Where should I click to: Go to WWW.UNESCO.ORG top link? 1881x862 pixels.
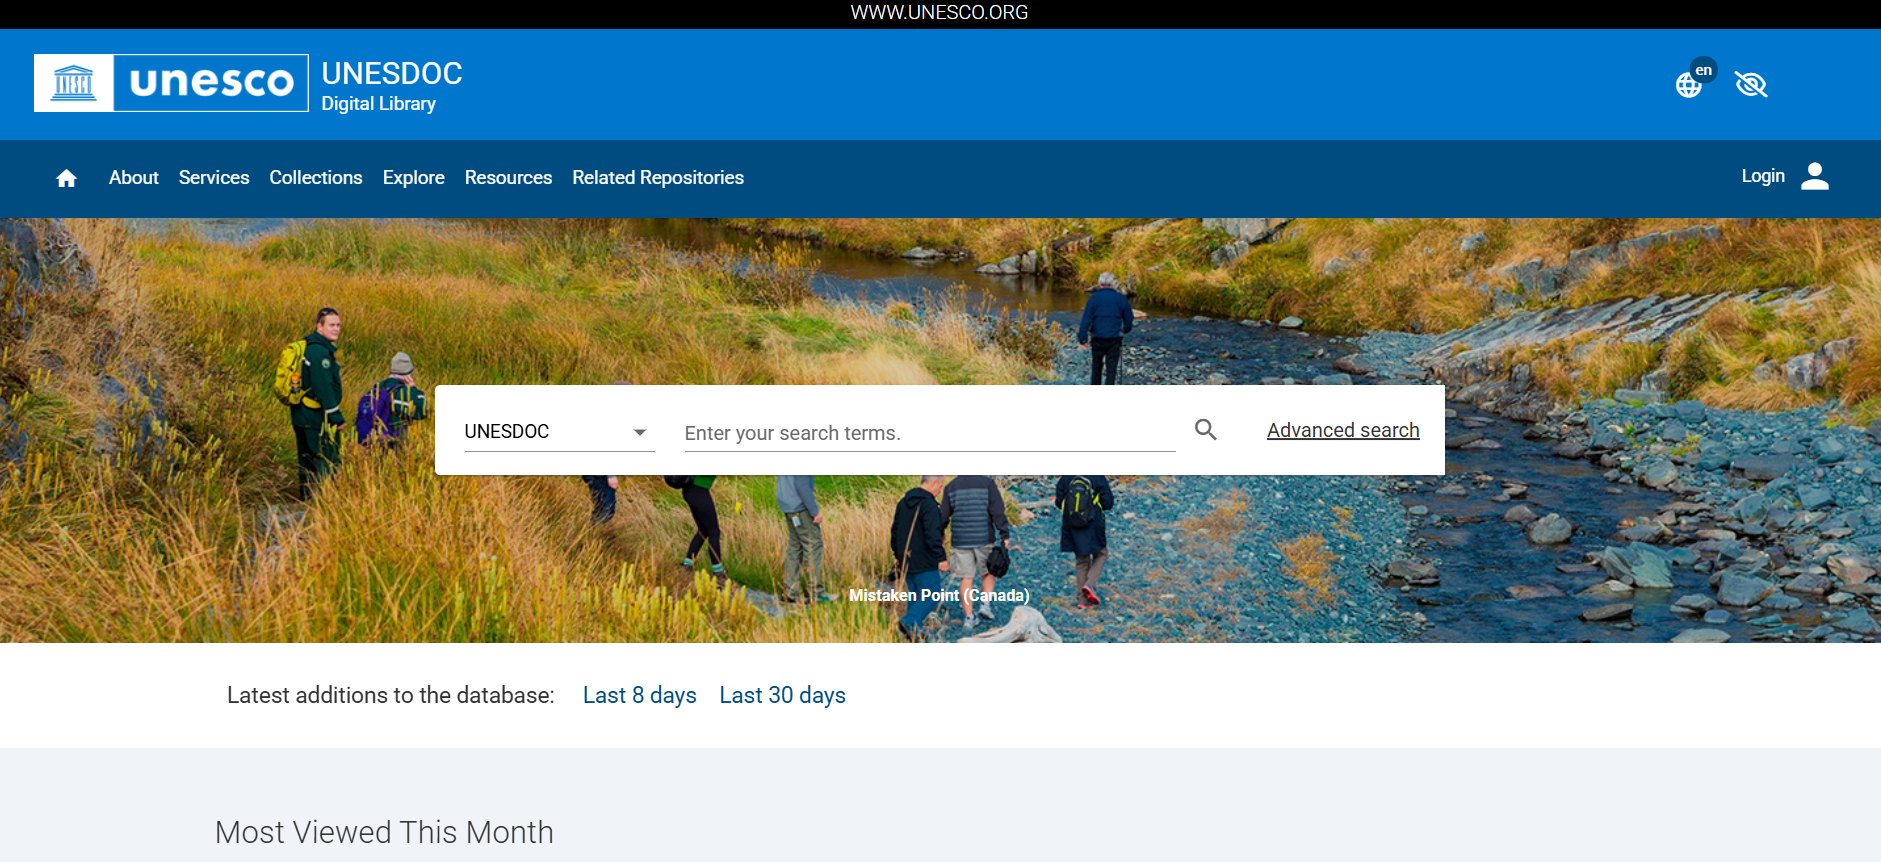939,13
